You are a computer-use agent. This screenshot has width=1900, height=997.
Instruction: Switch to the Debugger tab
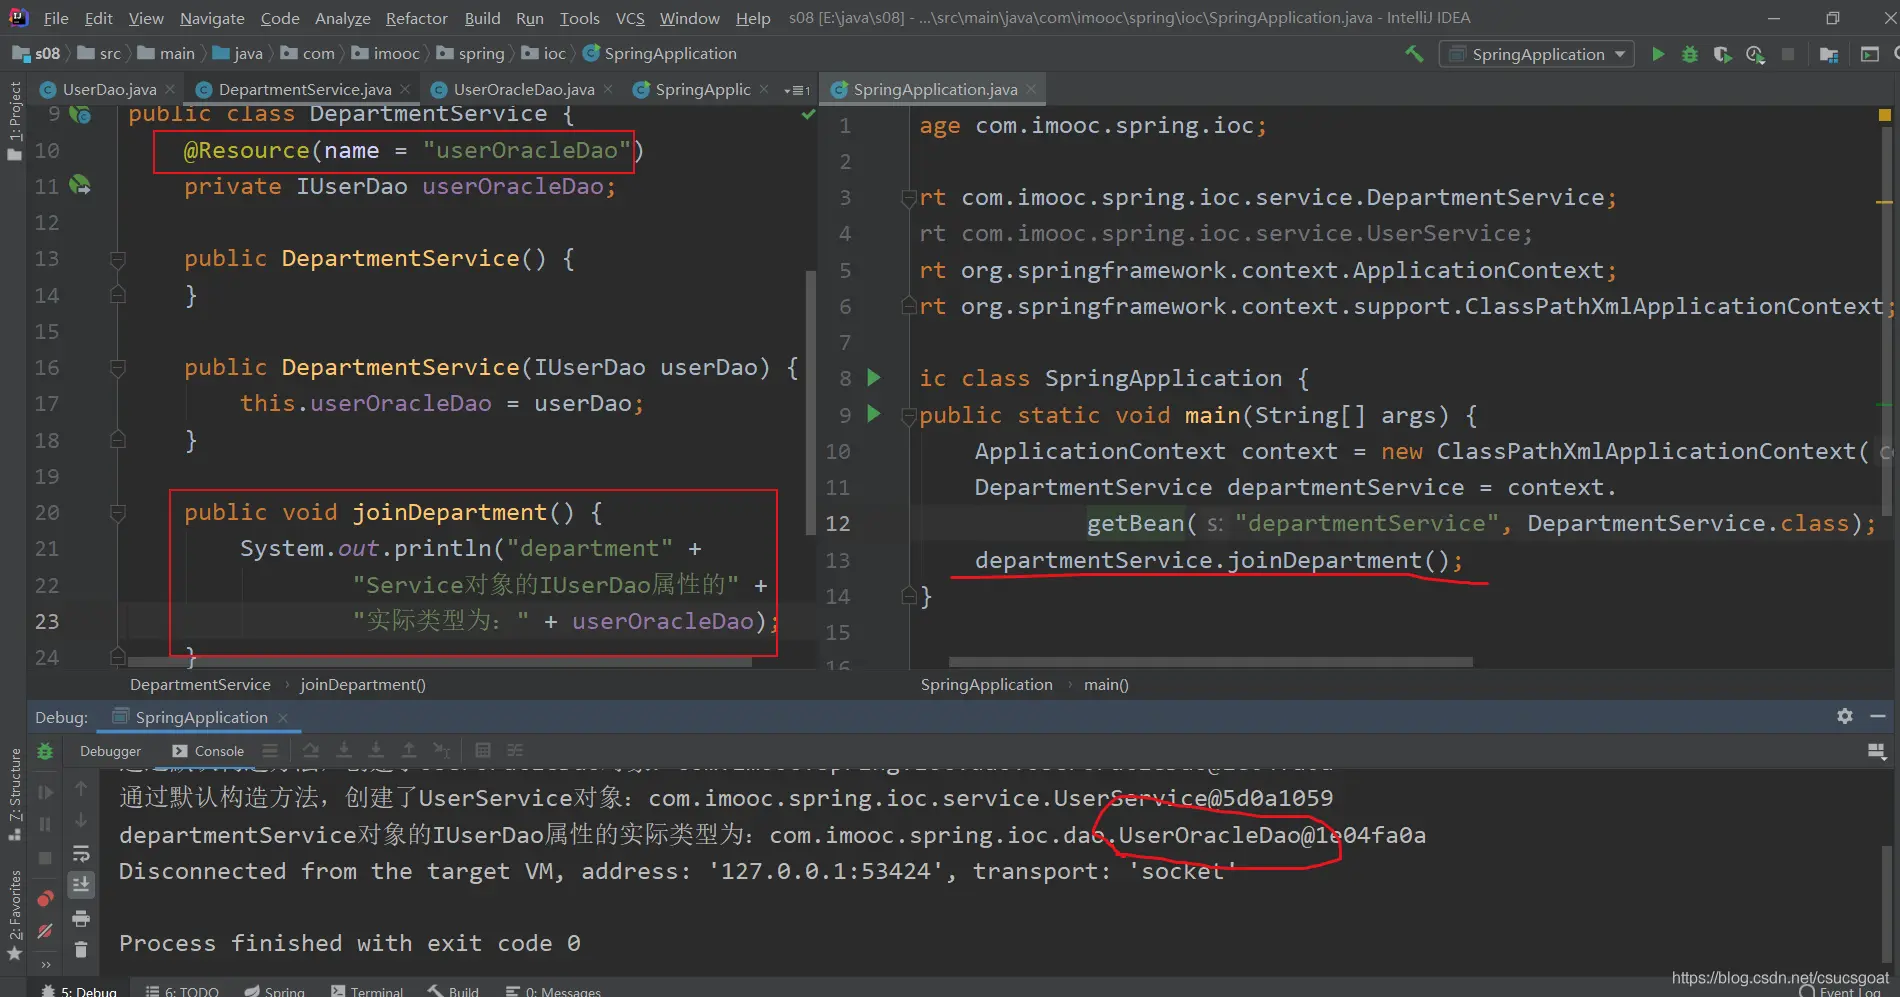point(110,751)
